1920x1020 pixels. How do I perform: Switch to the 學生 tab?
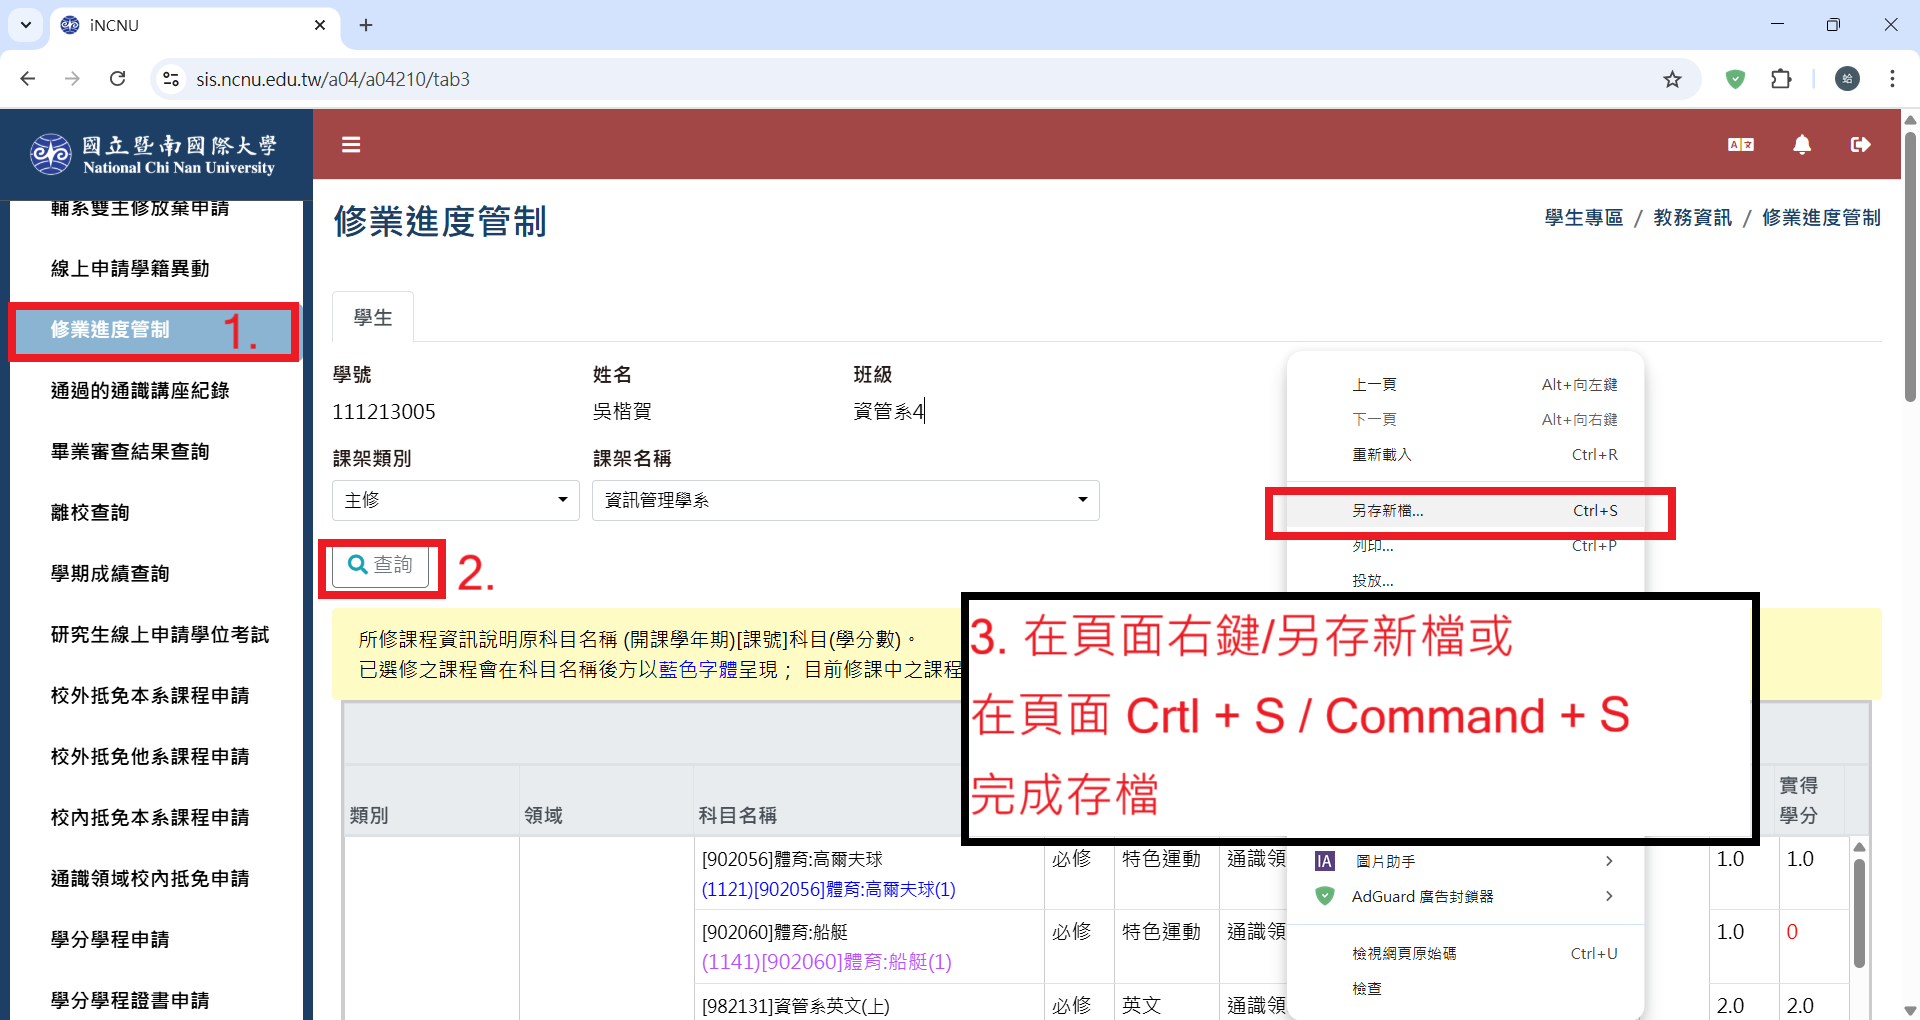[x=373, y=317]
